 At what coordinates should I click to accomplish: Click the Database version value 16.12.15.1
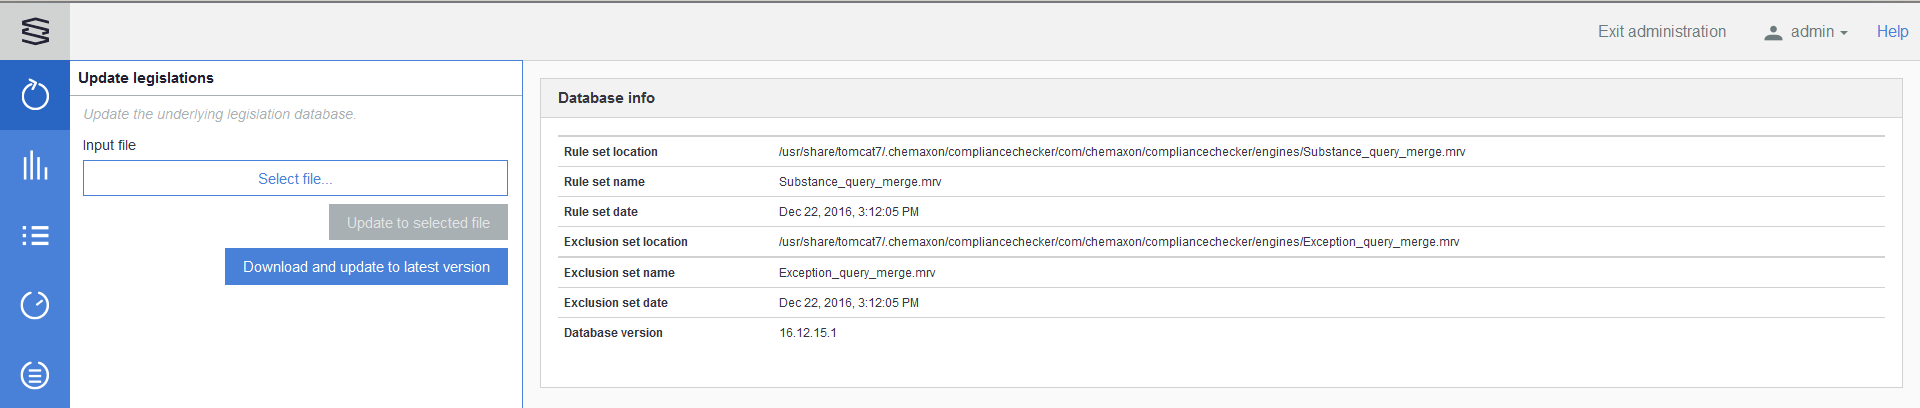coord(808,333)
